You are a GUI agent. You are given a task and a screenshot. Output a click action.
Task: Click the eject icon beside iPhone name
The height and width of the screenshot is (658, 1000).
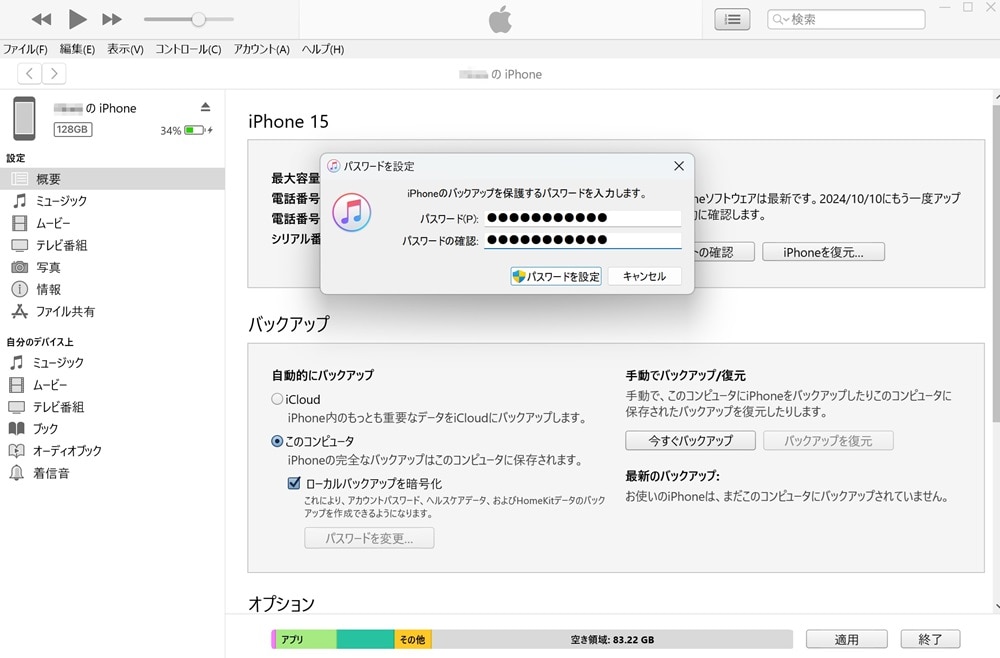click(205, 107)
